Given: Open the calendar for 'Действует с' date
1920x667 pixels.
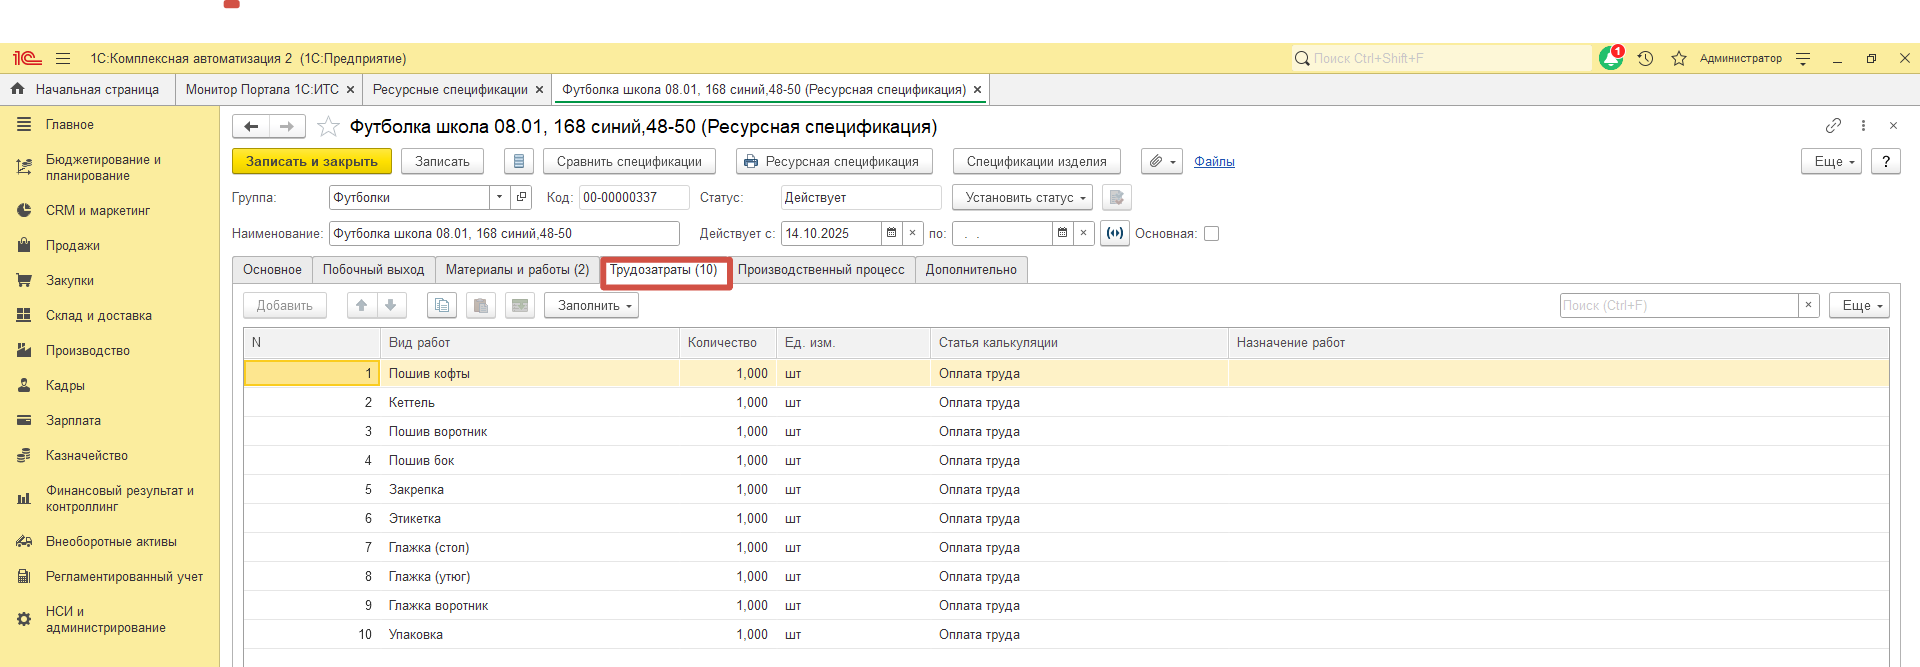Looking at the screenshot, I should (x=890, y=234).
